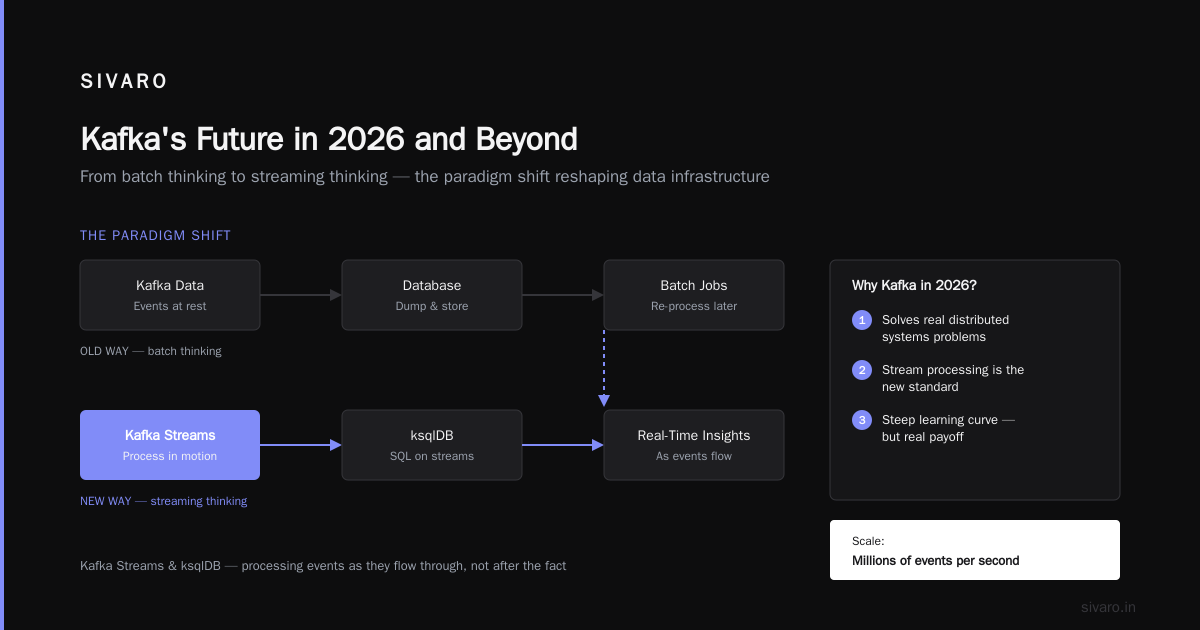
Task: Select the Real-Time Insights box
Action: (694, 445)
